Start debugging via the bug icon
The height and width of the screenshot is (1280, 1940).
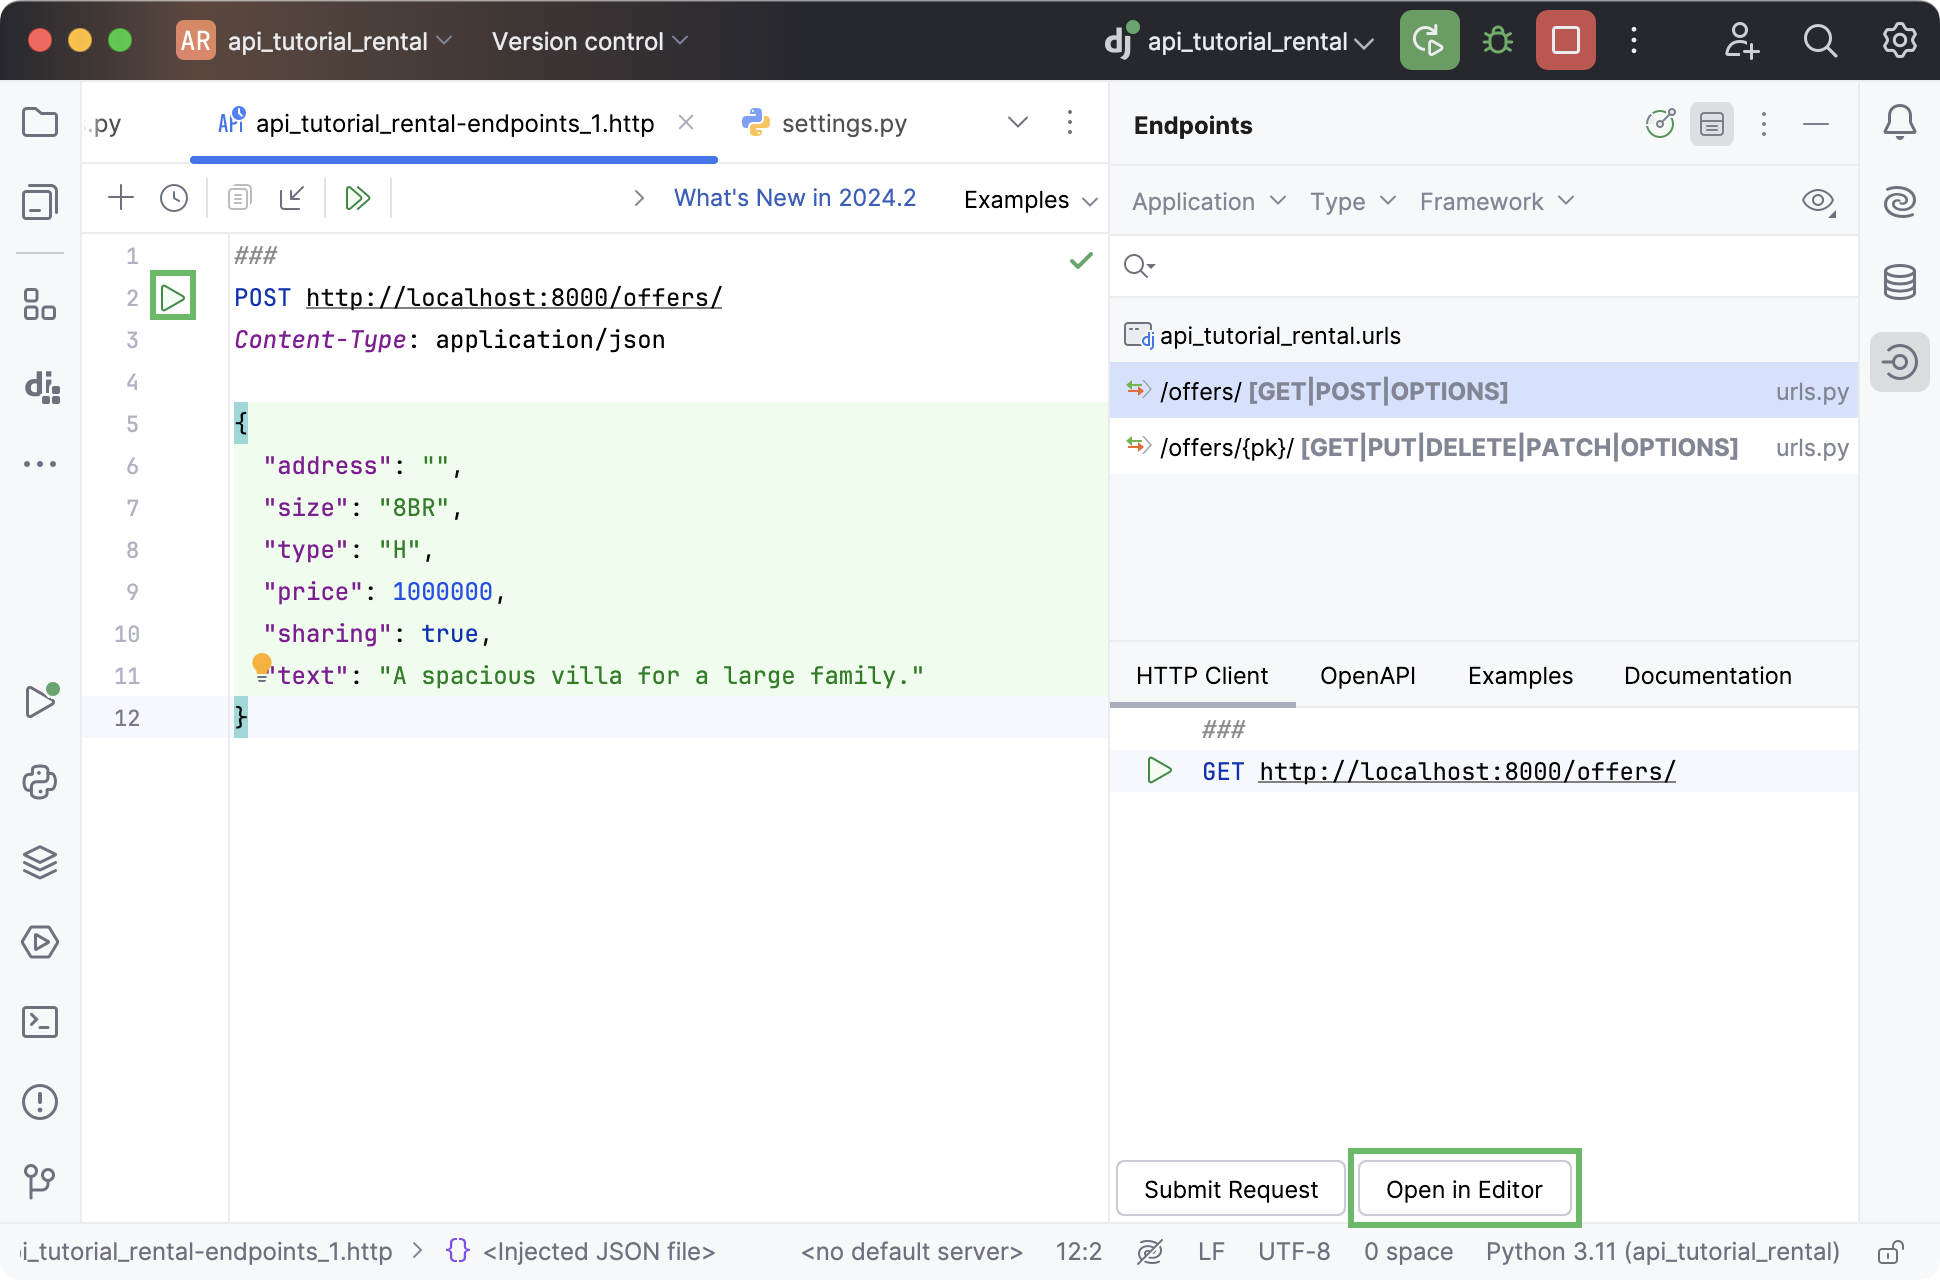[1497, 40]
